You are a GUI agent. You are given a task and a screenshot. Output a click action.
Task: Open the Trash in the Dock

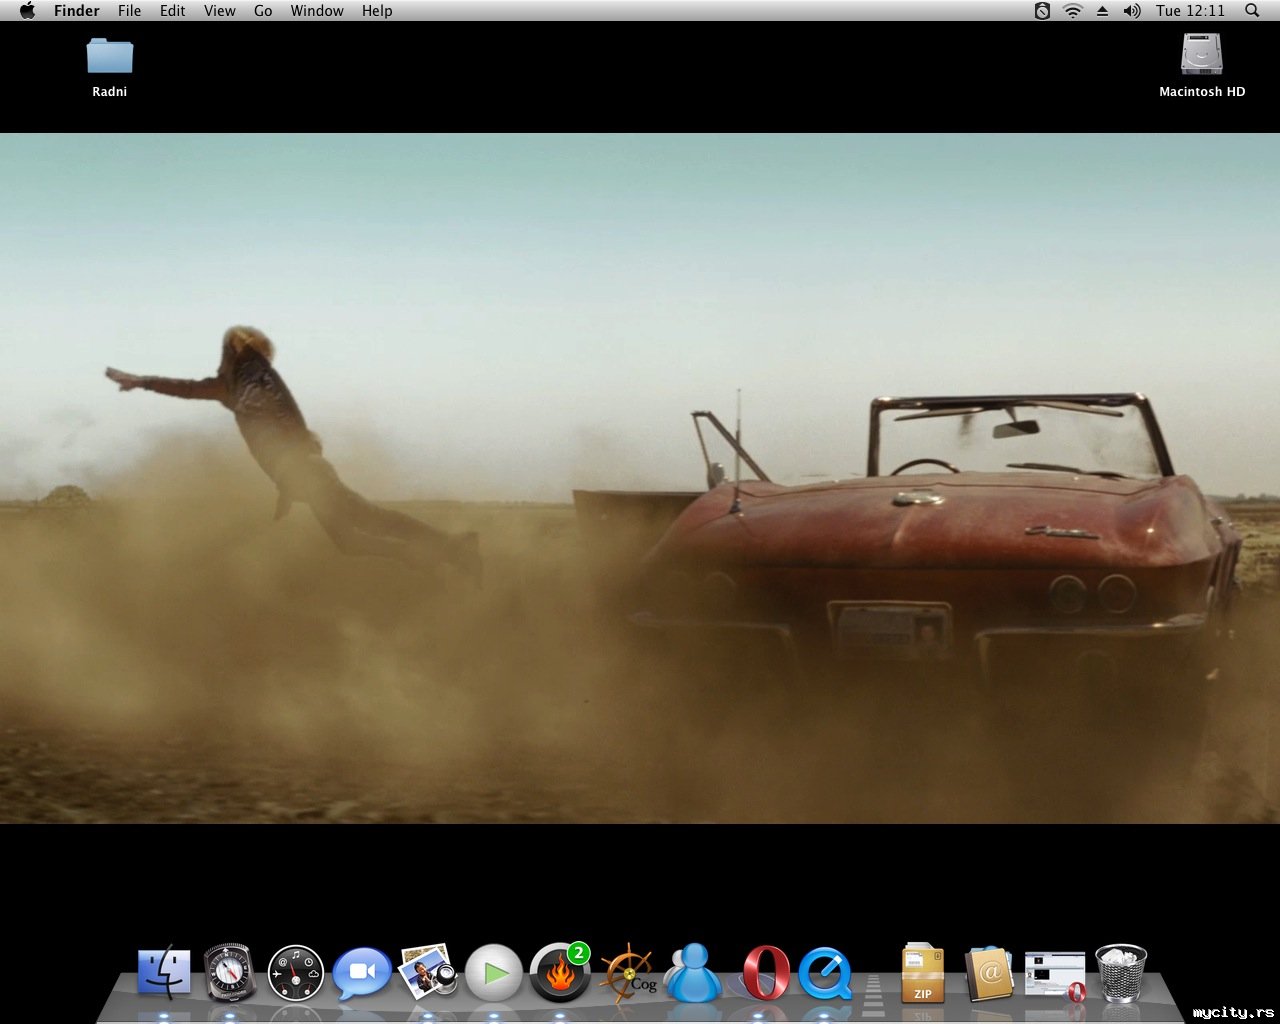[x=1121, y=973]
